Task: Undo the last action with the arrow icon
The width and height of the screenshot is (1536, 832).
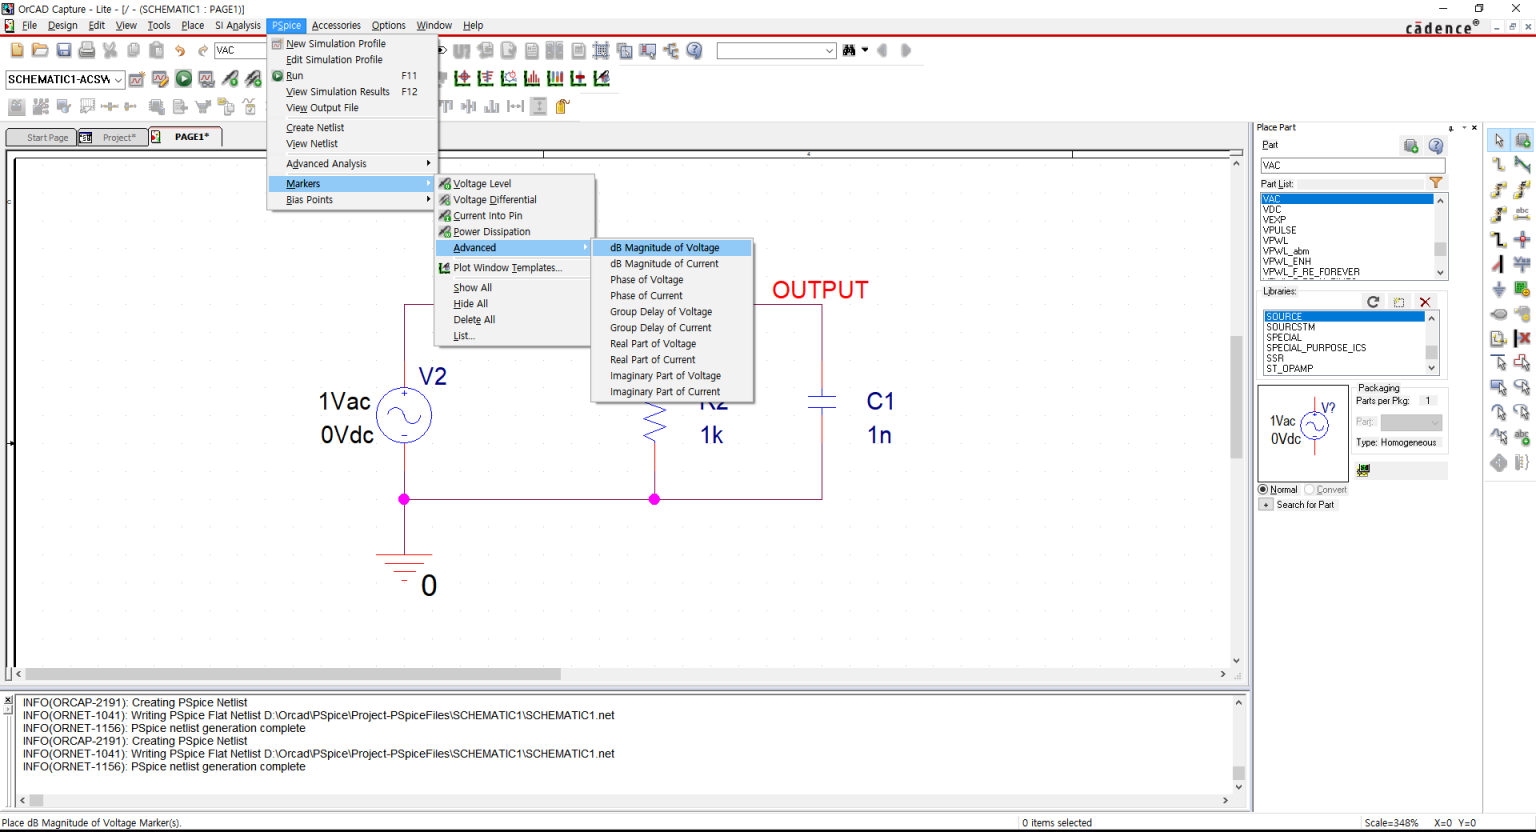Action: point(180,50)
